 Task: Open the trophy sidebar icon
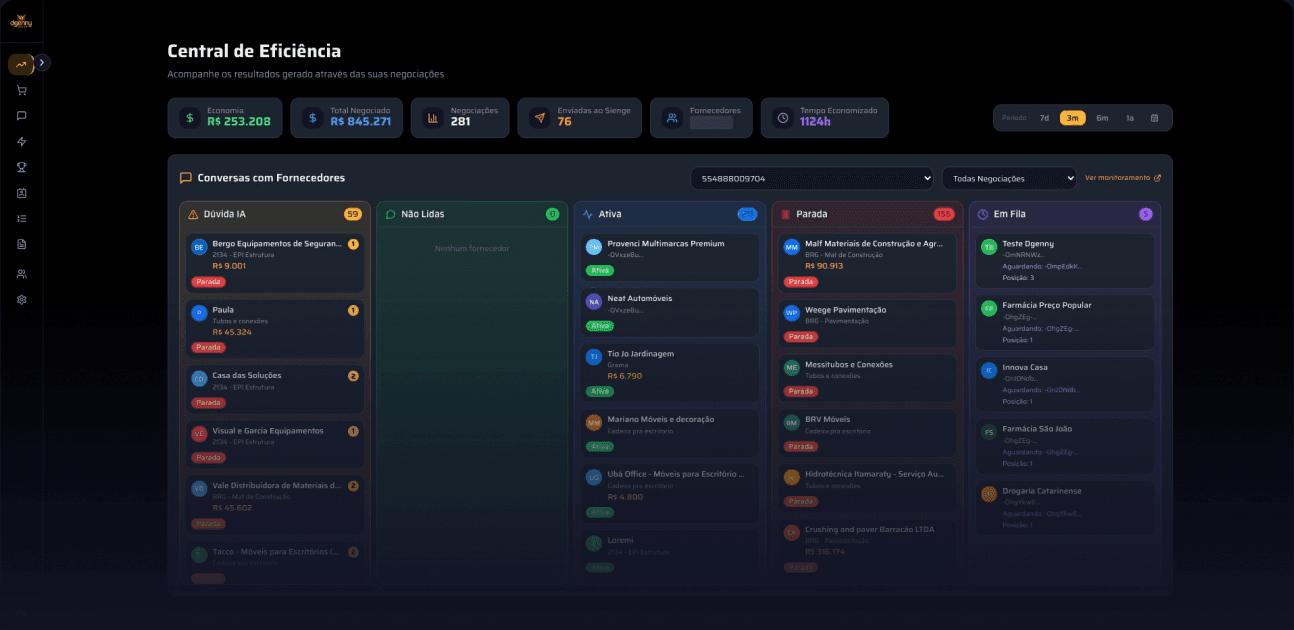coord(21,168)
